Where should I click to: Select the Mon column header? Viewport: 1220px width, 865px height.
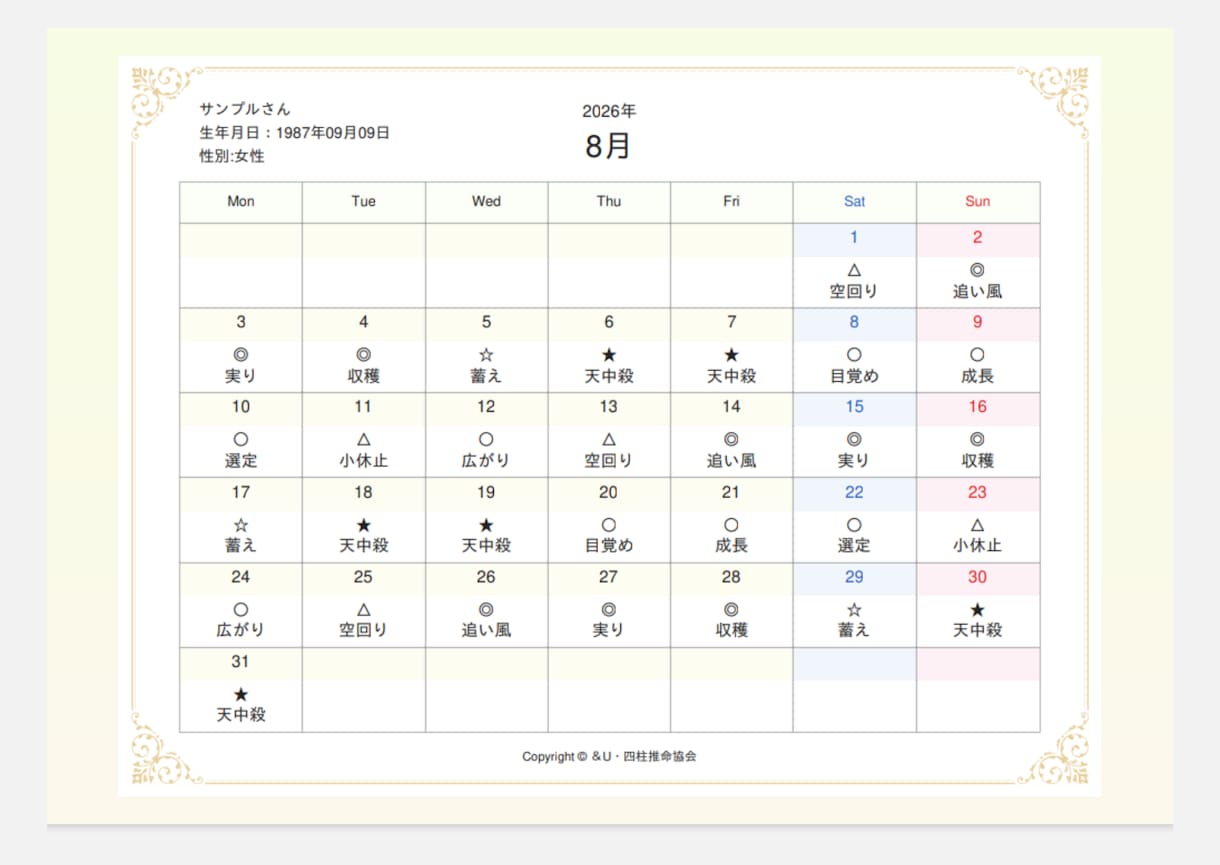click(241, 202)
